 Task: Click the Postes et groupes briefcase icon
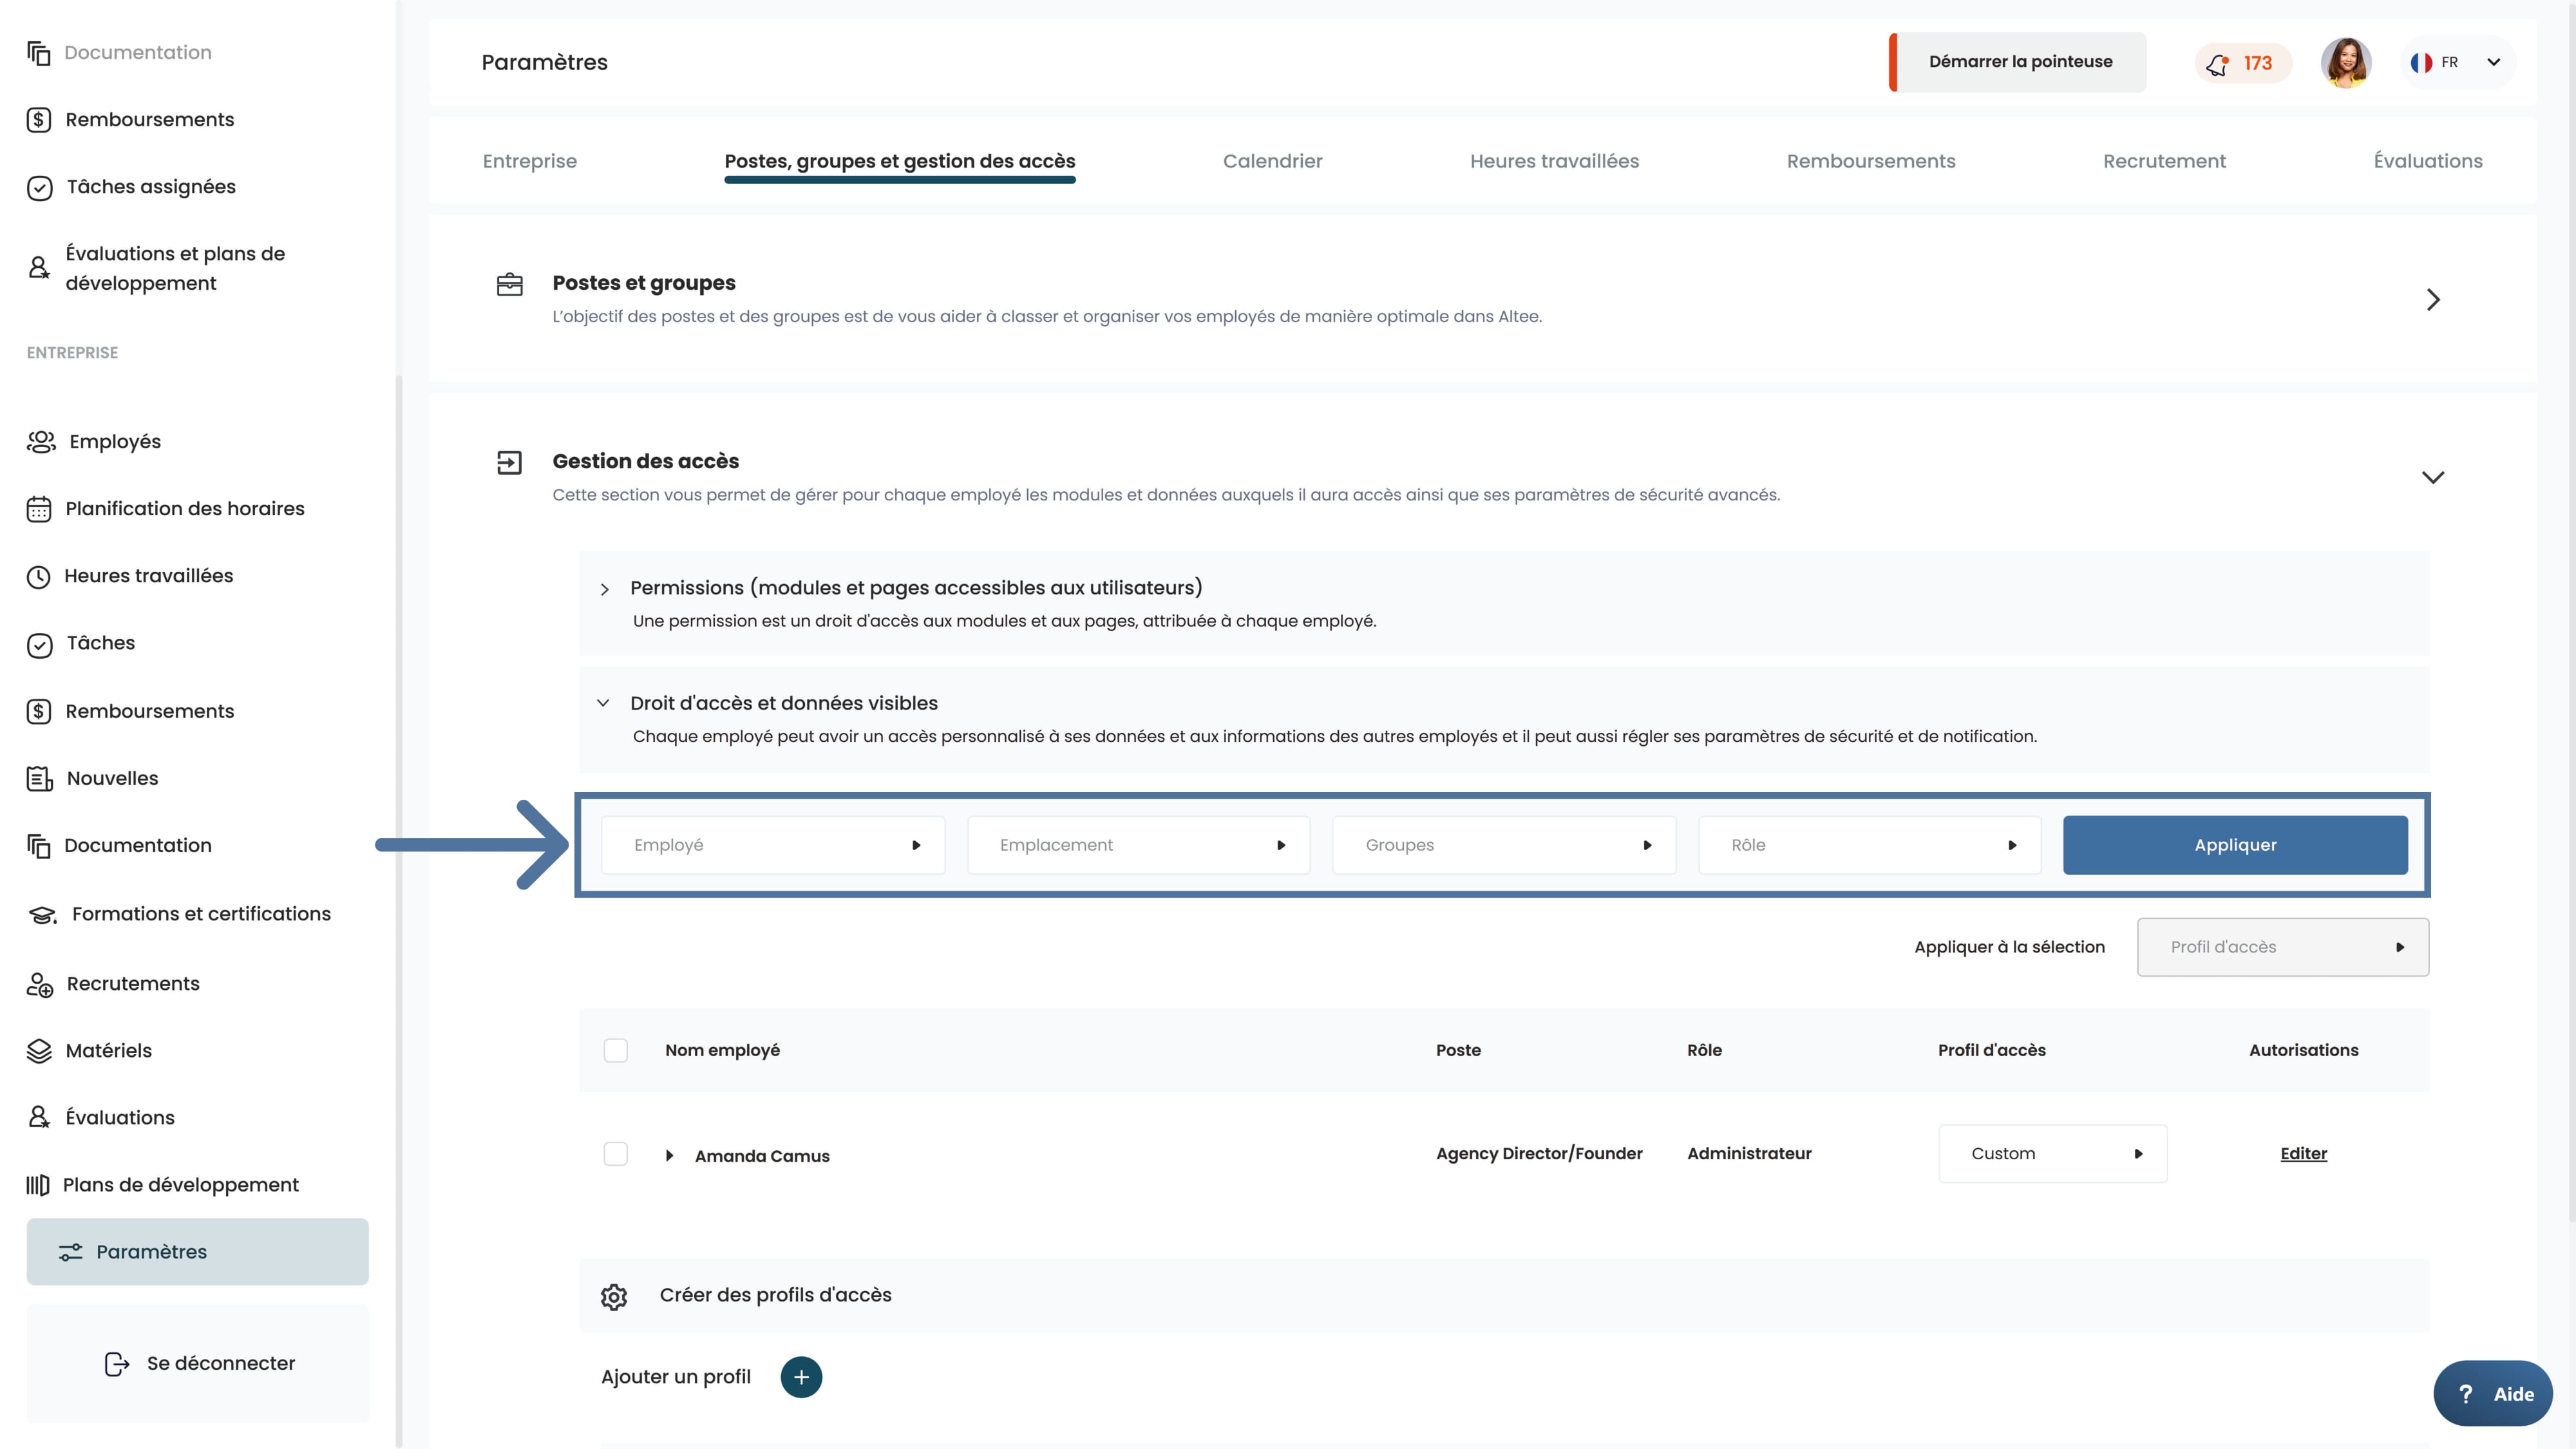coord(510,285)
